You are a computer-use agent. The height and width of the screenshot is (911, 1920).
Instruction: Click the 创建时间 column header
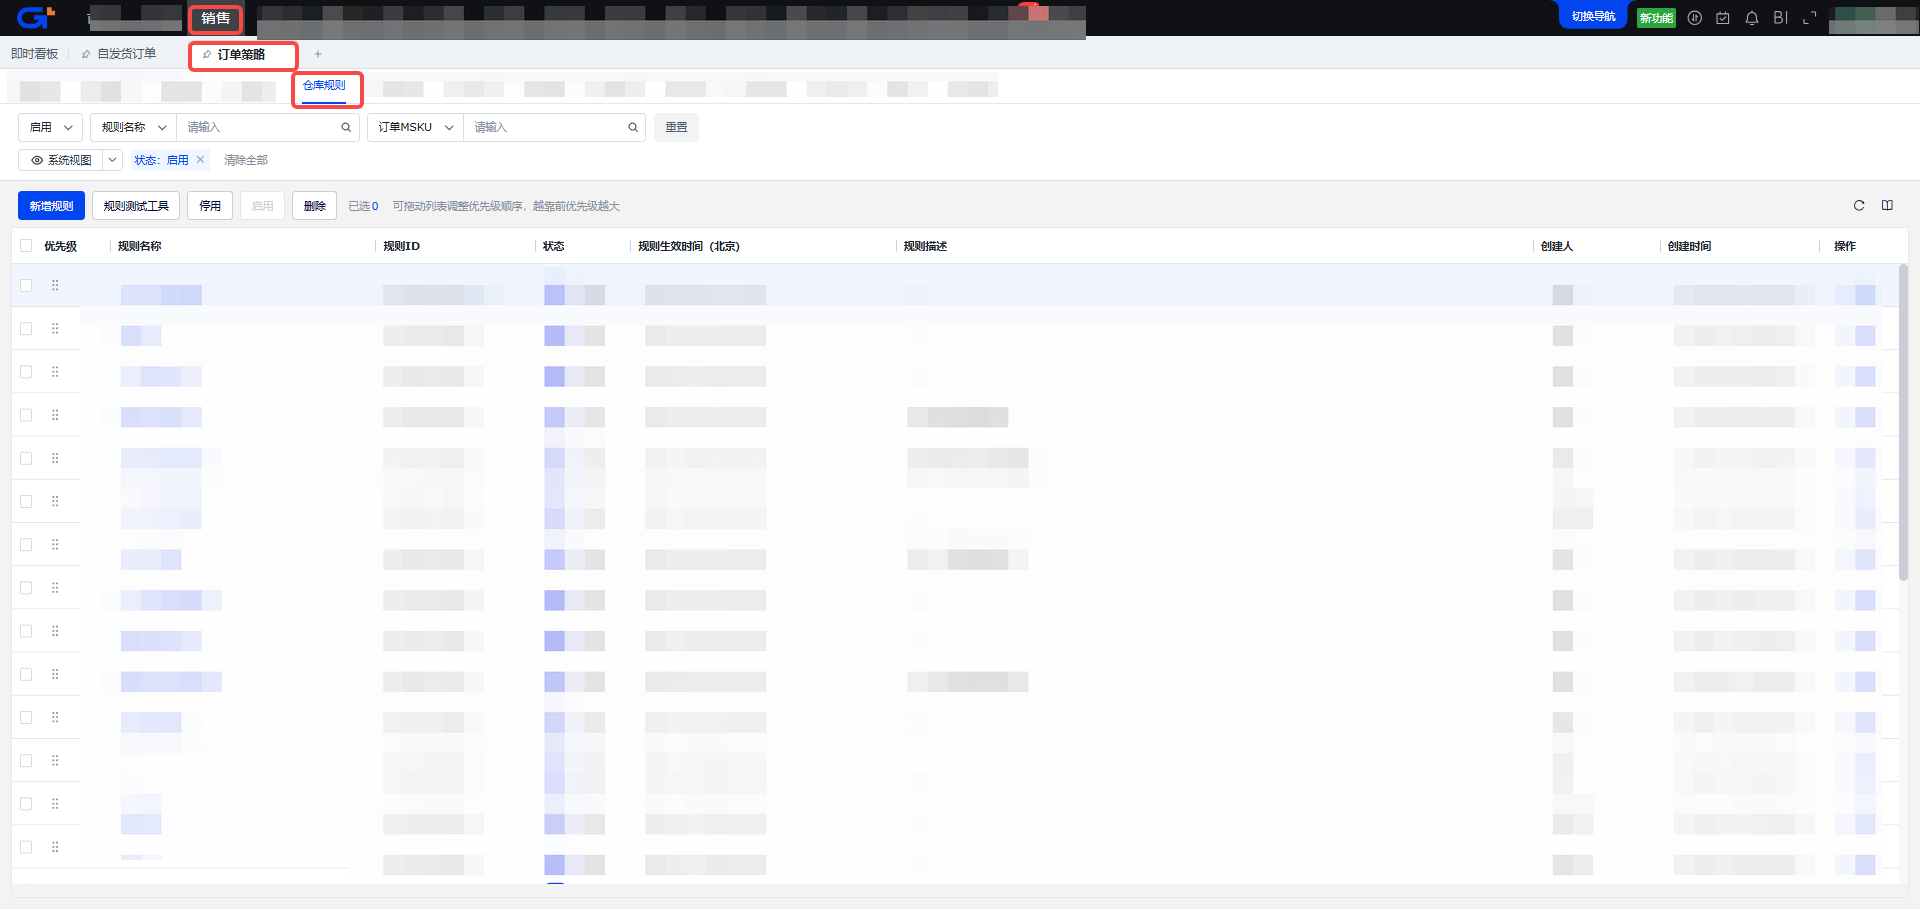tap(1689, 246)
